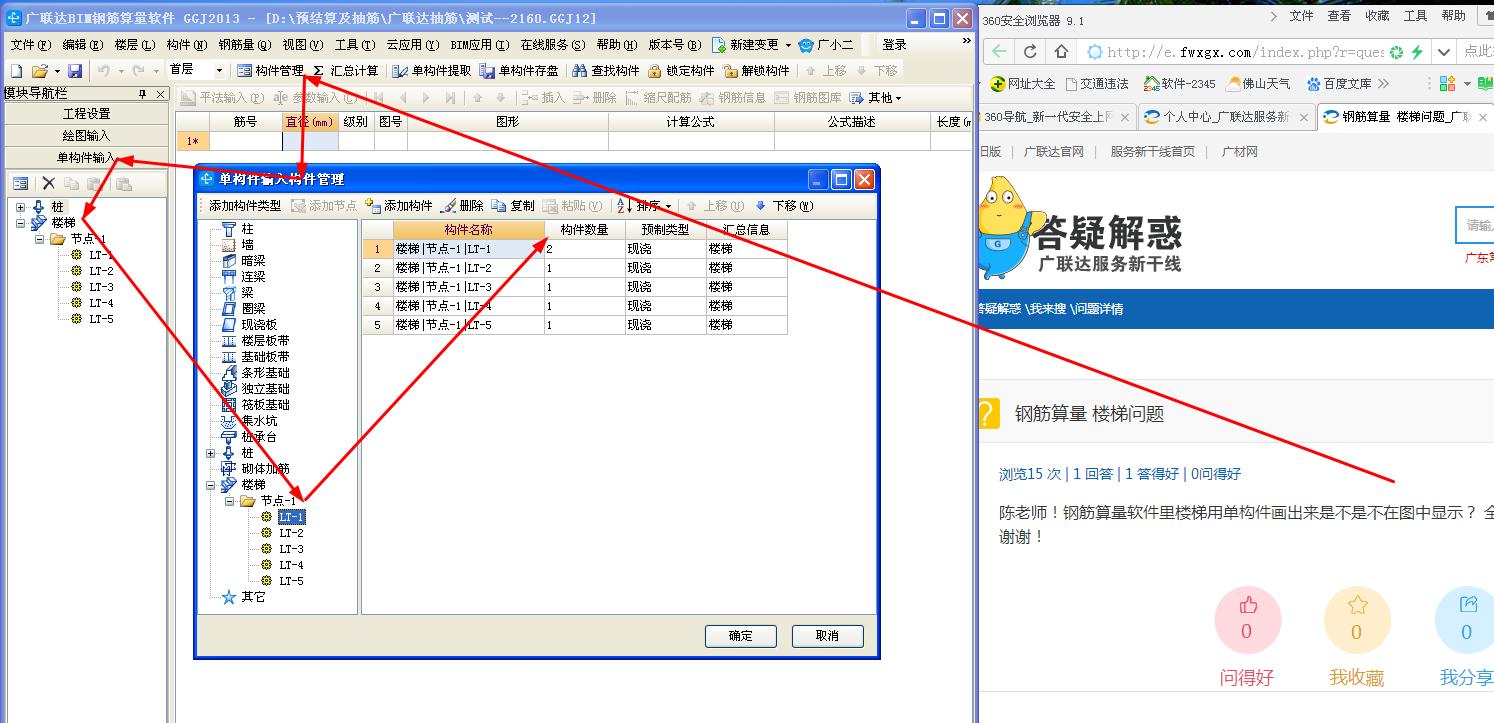Viewport: 1494px width, 723px height.
Task: Switch to 绘图输入 navigation panel
Action: (x=86, y=136)
